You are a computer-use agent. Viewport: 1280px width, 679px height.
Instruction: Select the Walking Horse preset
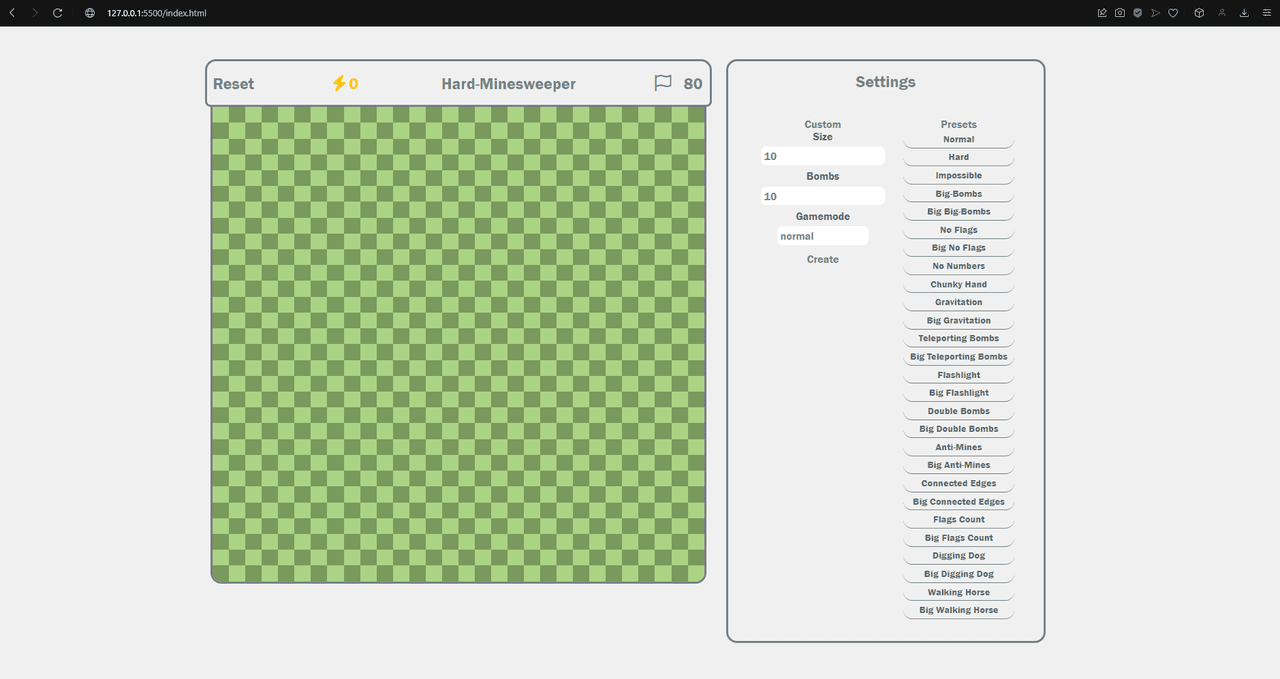959,593
